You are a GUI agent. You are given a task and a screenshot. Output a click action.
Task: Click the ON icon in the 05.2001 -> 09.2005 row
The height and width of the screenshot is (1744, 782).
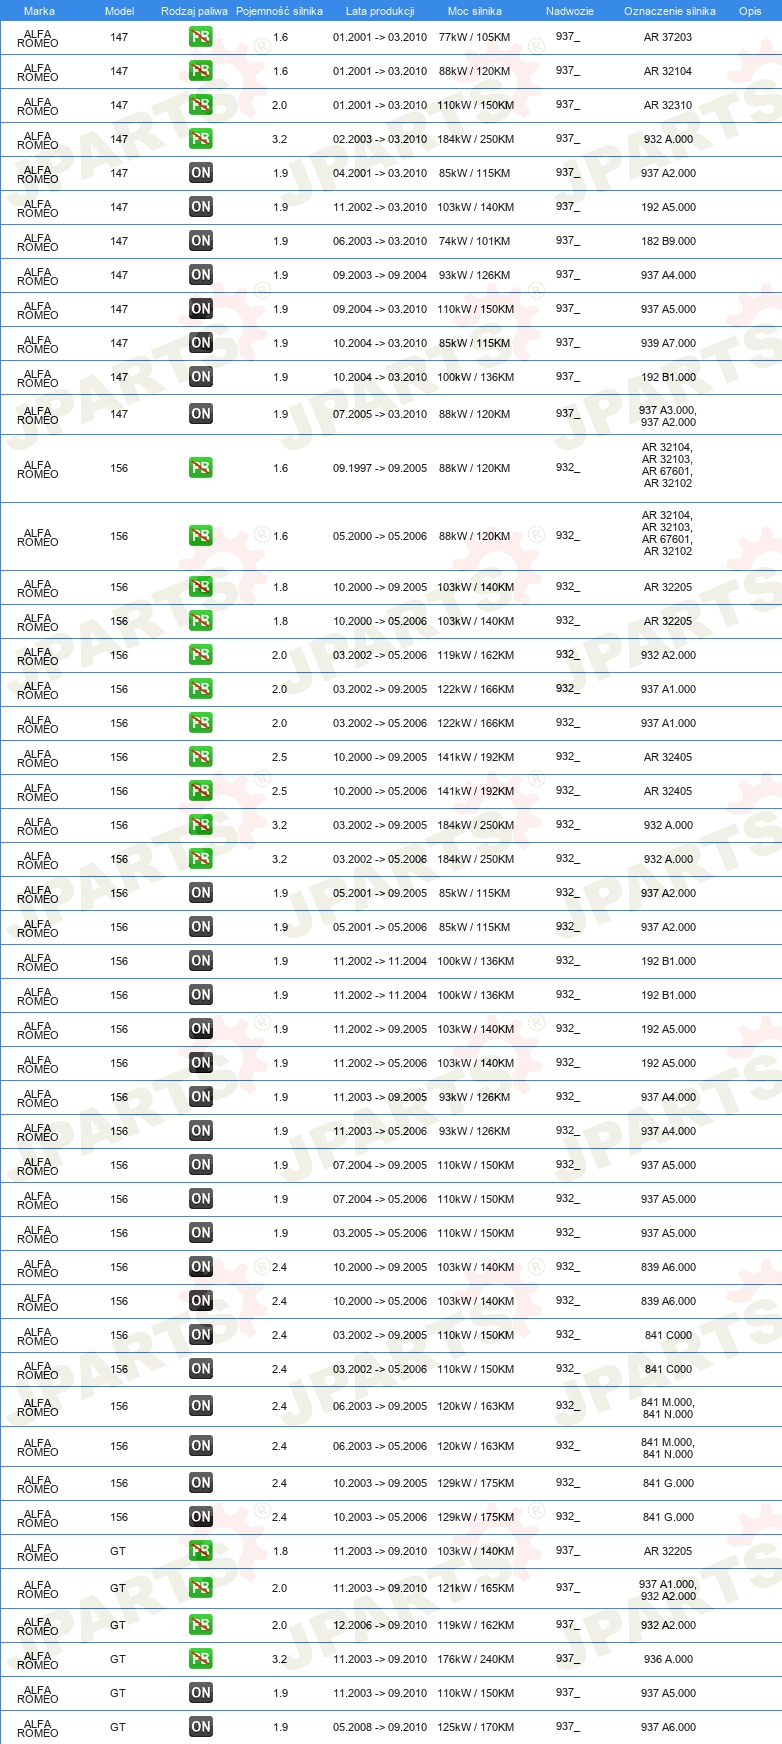(201, 893)
